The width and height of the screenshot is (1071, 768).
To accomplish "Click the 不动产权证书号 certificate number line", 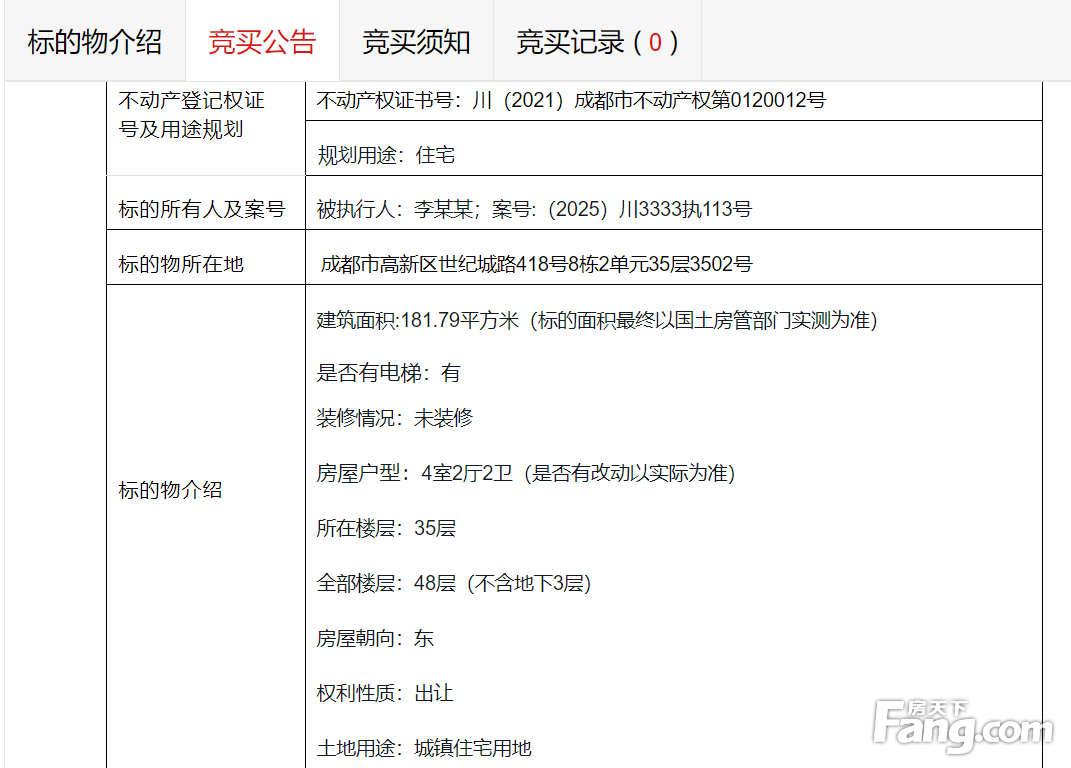I will pyautogui.click(x=571, y=100).
